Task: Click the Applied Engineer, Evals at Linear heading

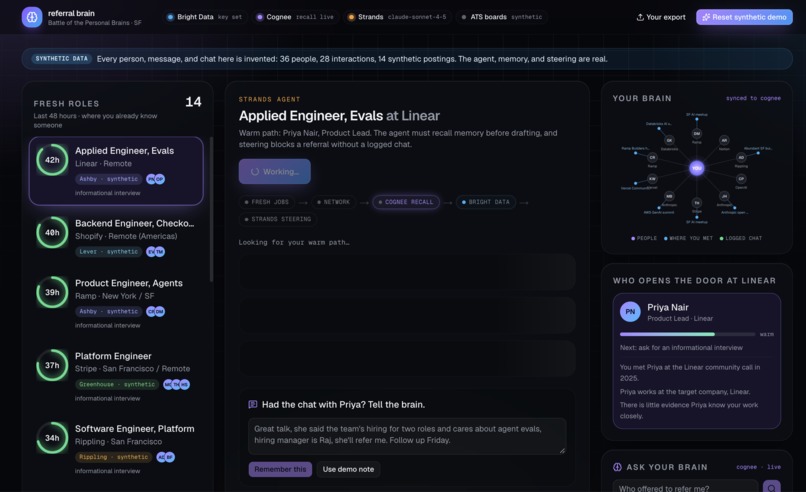Action: 339,116
